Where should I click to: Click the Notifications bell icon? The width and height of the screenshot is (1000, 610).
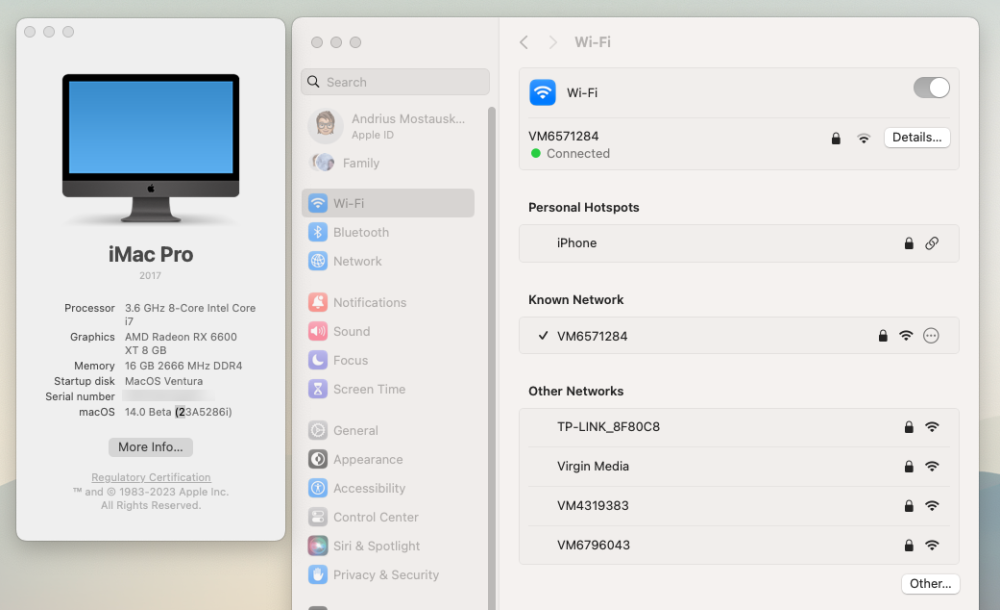coord(318,302)
